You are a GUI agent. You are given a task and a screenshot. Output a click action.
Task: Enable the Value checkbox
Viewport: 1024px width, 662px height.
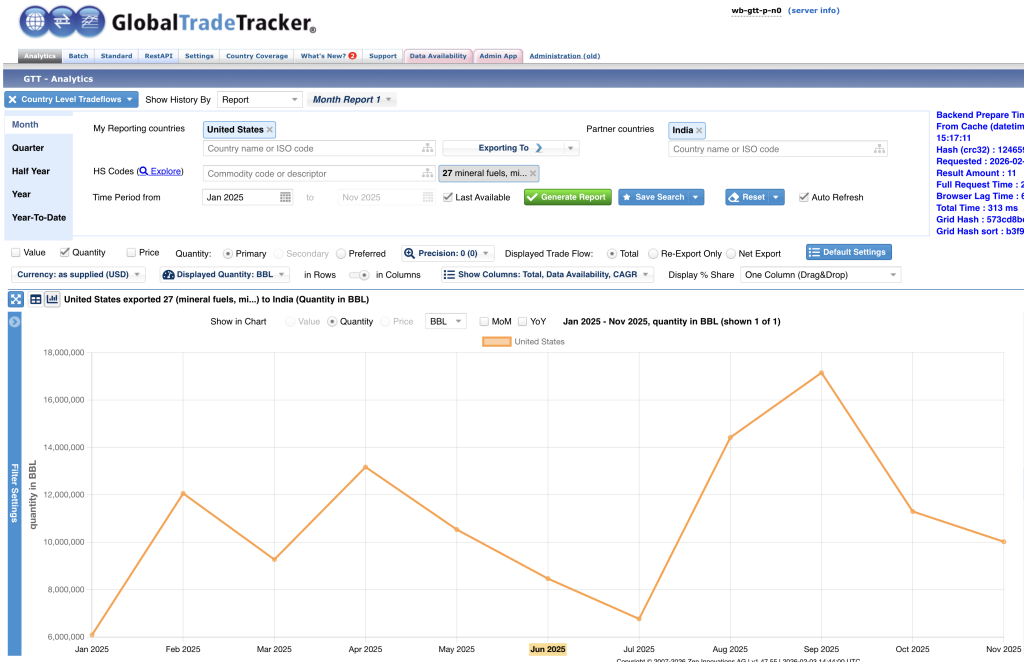pos(16,253)
